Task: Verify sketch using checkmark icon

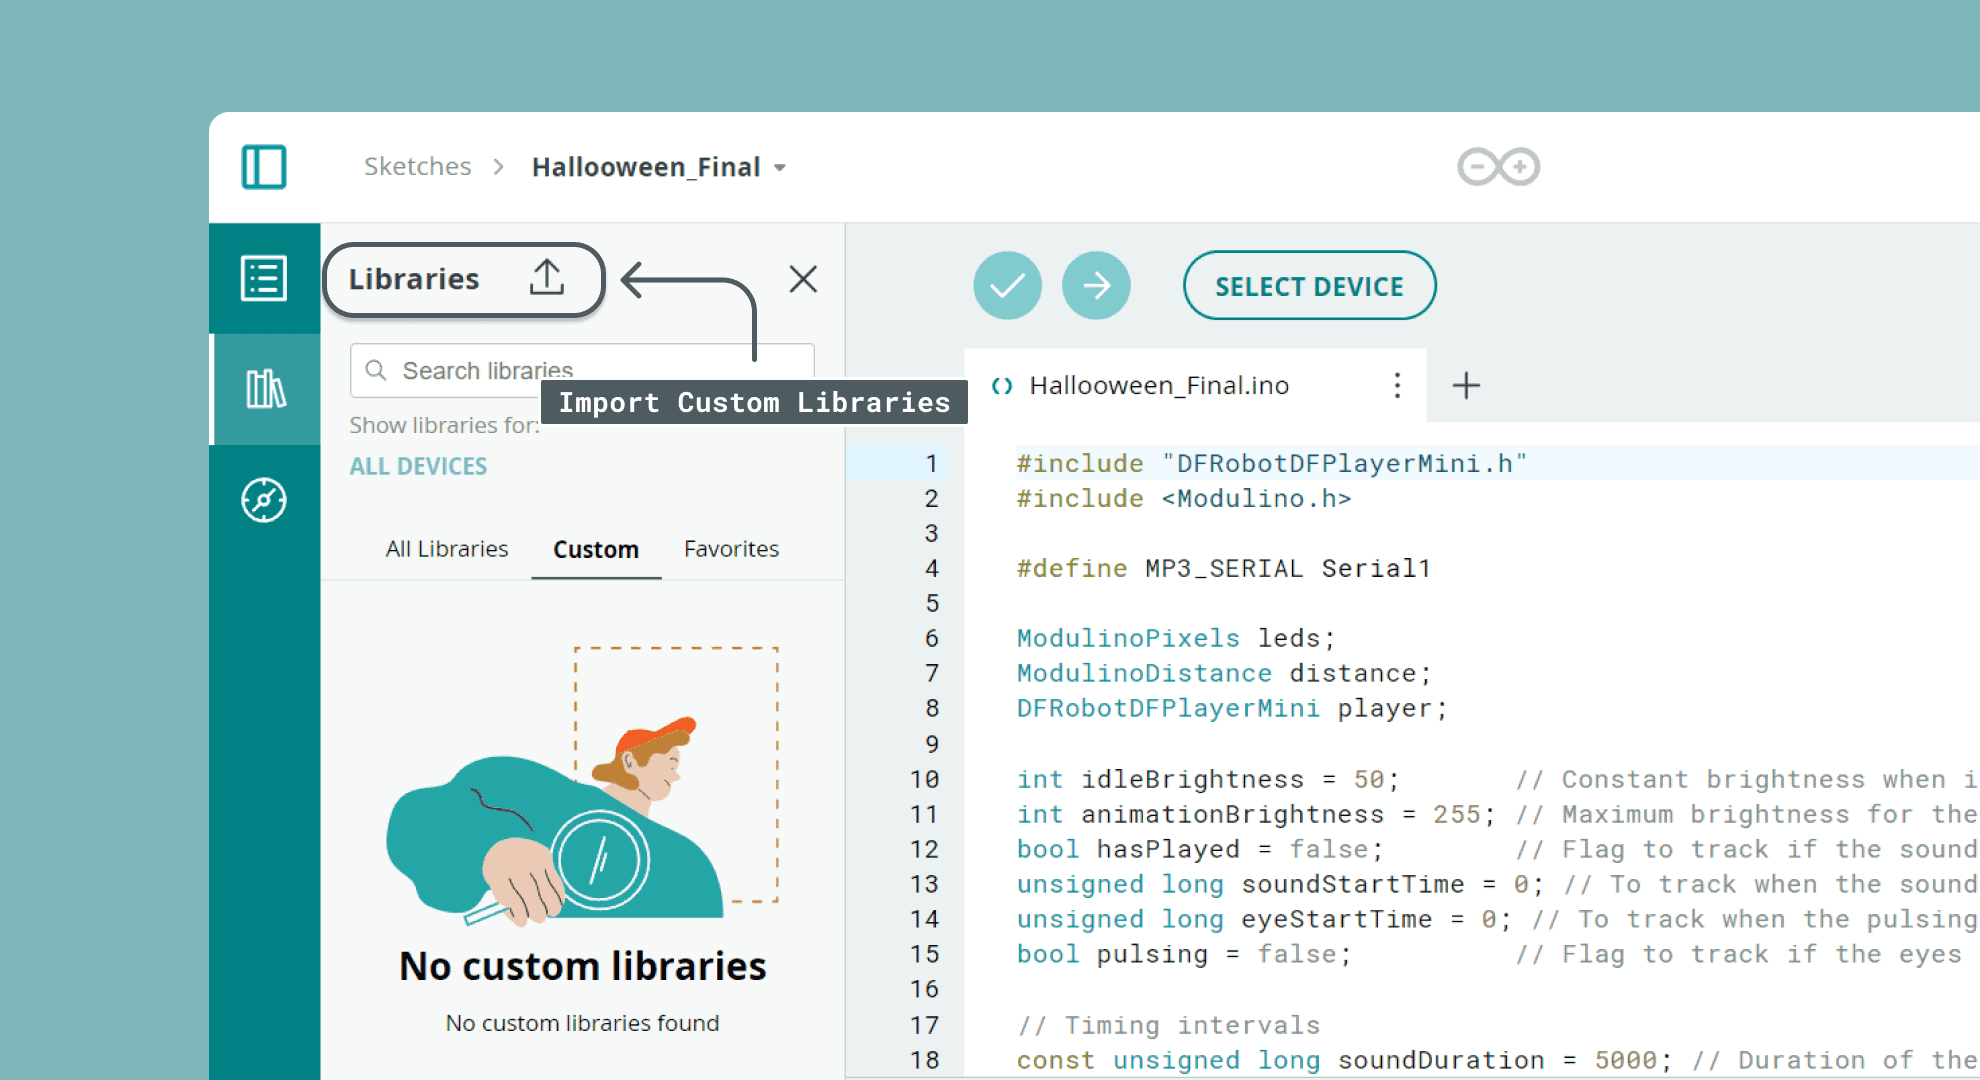Action: pyautogui.click(x=1007, y=285)
